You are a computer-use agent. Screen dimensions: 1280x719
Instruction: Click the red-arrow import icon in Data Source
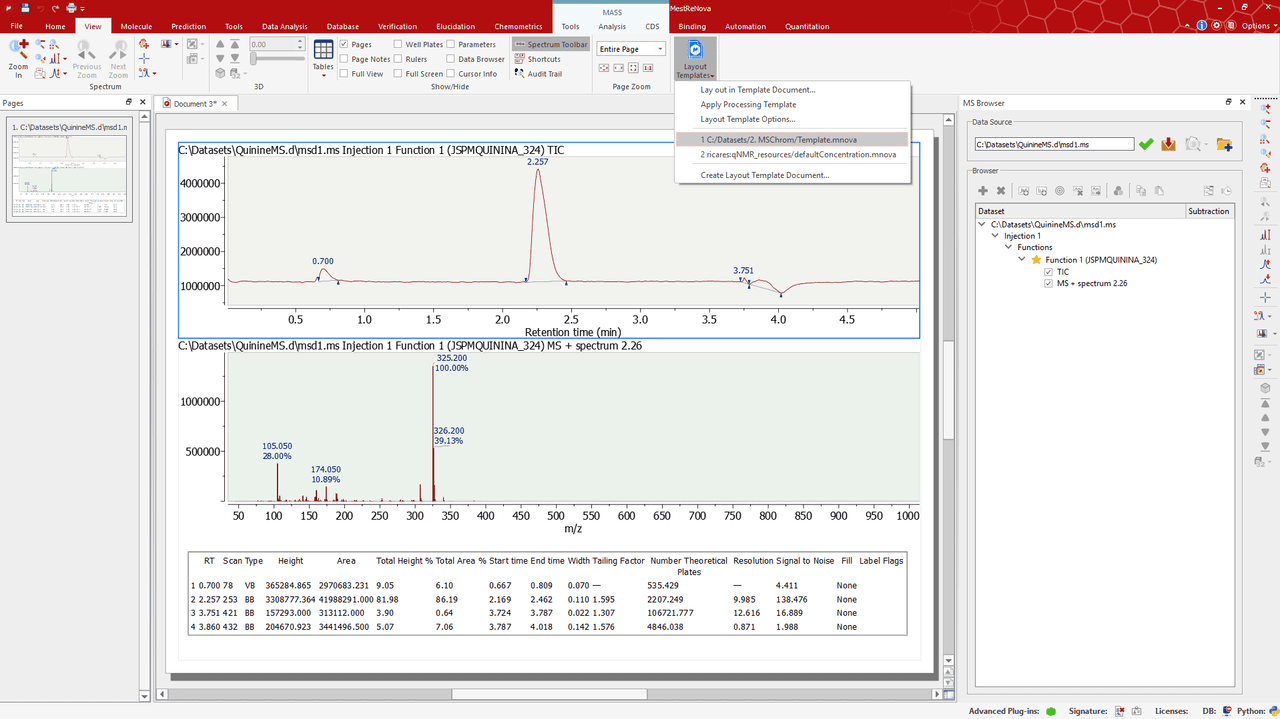[x=1168, y=144]
